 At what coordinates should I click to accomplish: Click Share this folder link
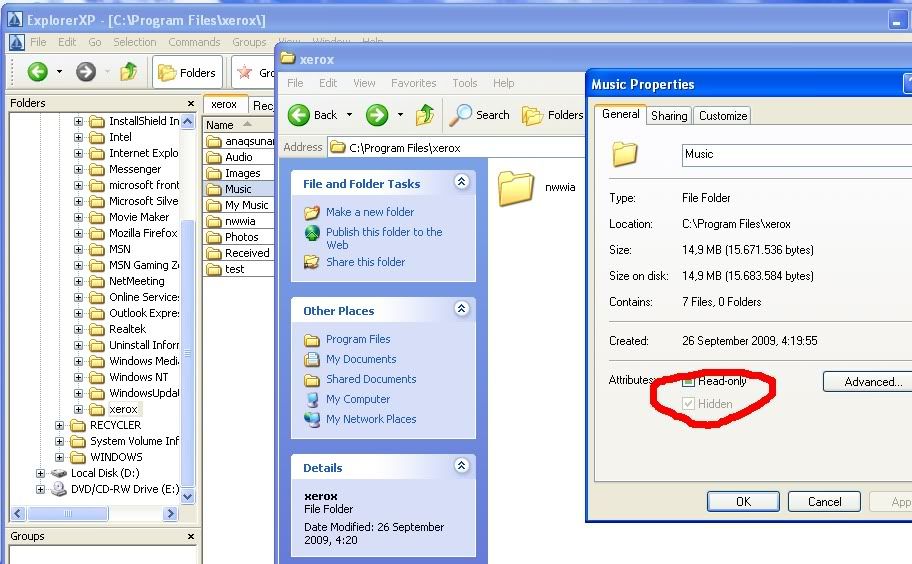pos(365,262)
